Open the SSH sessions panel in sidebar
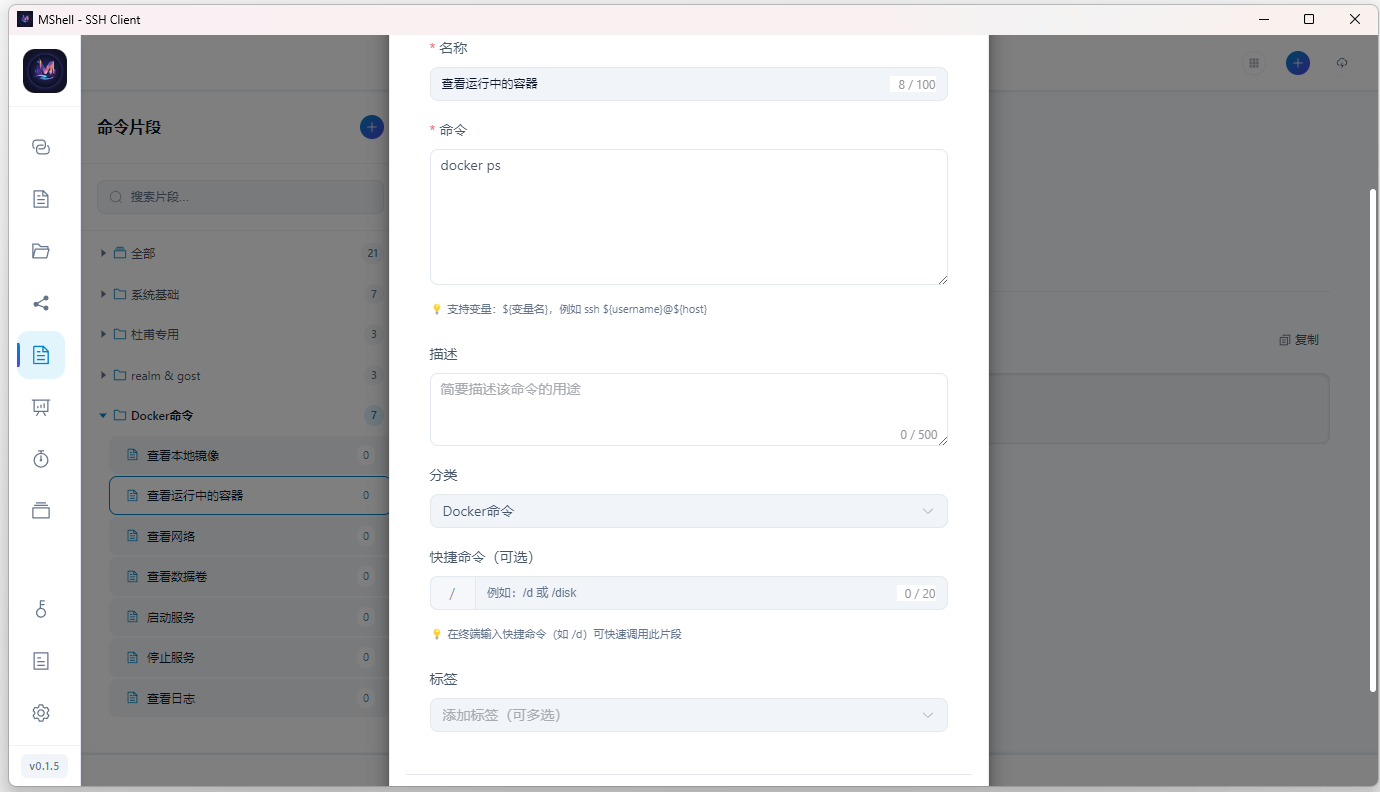This screenshot has height=792, width=1380. (x=40, y=146)
